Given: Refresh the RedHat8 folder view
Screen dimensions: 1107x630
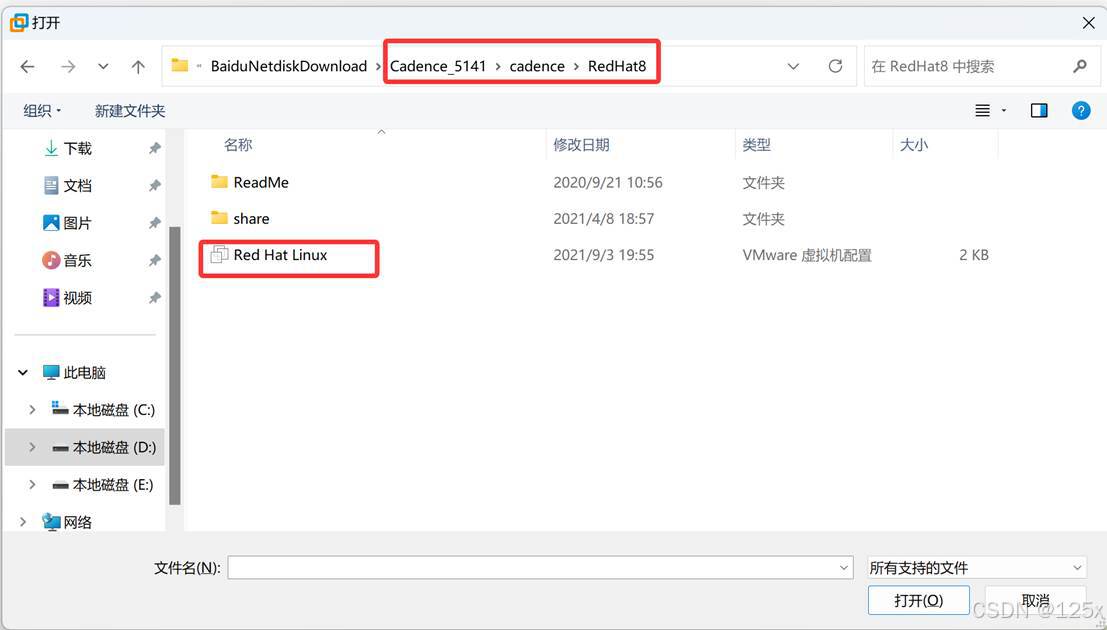Looking at the screenshot, I should 835,66.
